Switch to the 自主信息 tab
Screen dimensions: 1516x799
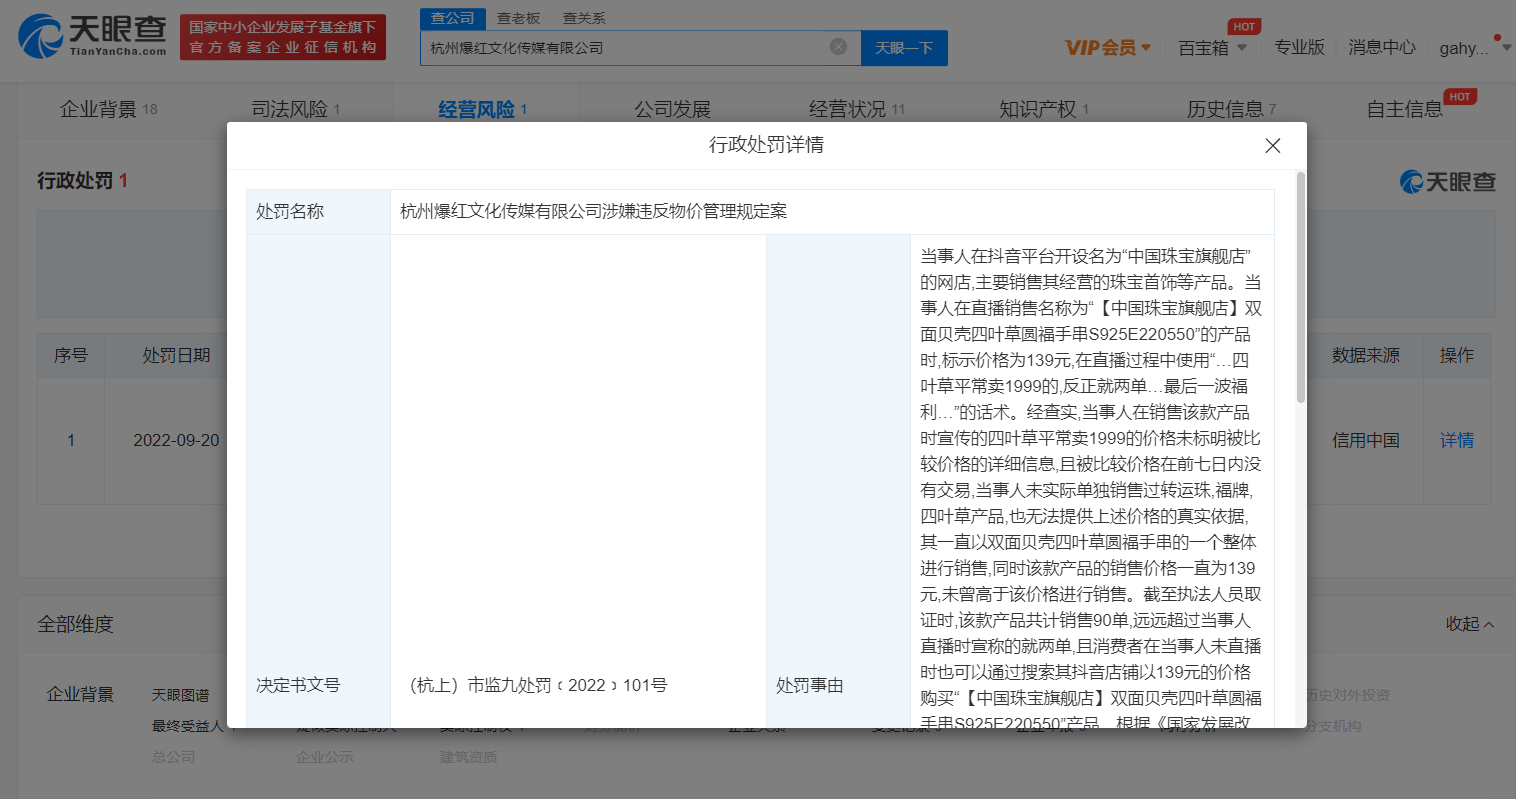1405,109
